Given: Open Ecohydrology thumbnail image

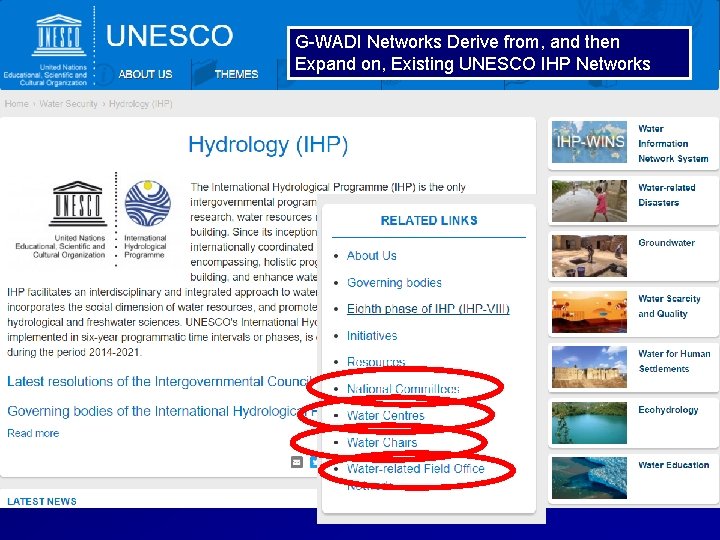Looking at the screenshot, I should [589, 423].
